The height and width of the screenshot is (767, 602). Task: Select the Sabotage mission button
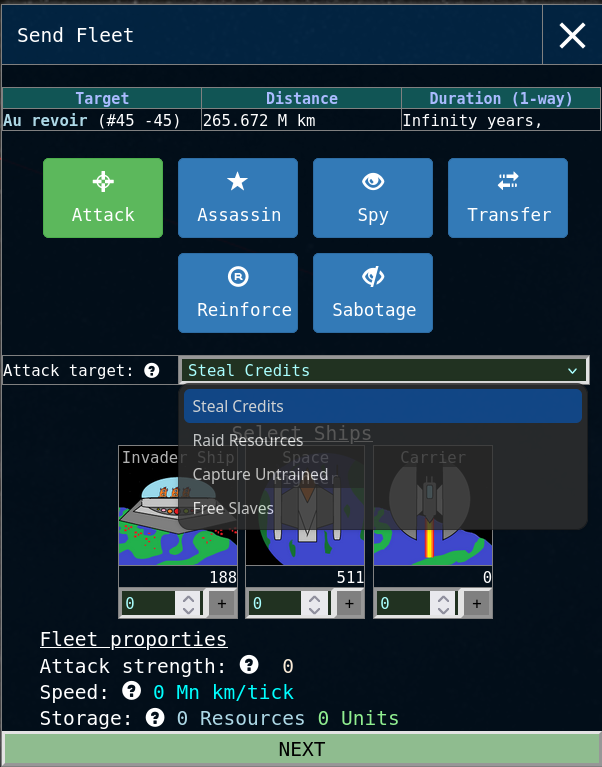pos(373,293)
